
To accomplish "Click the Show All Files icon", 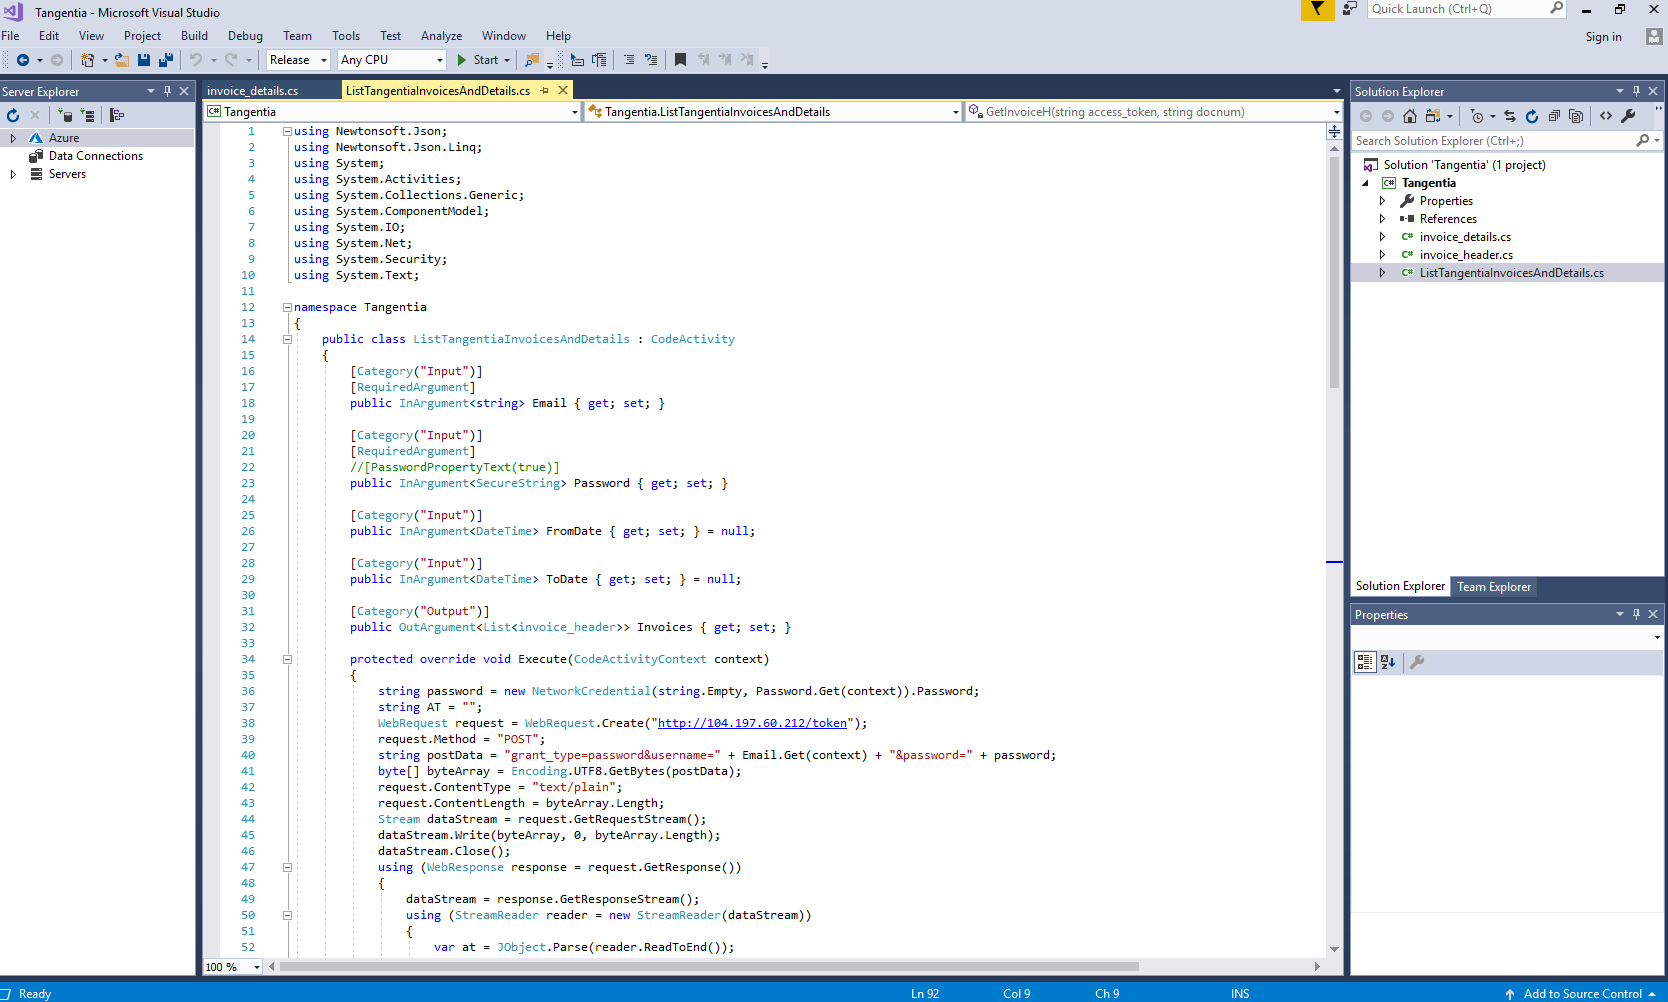I will (x=1576, y=116).
